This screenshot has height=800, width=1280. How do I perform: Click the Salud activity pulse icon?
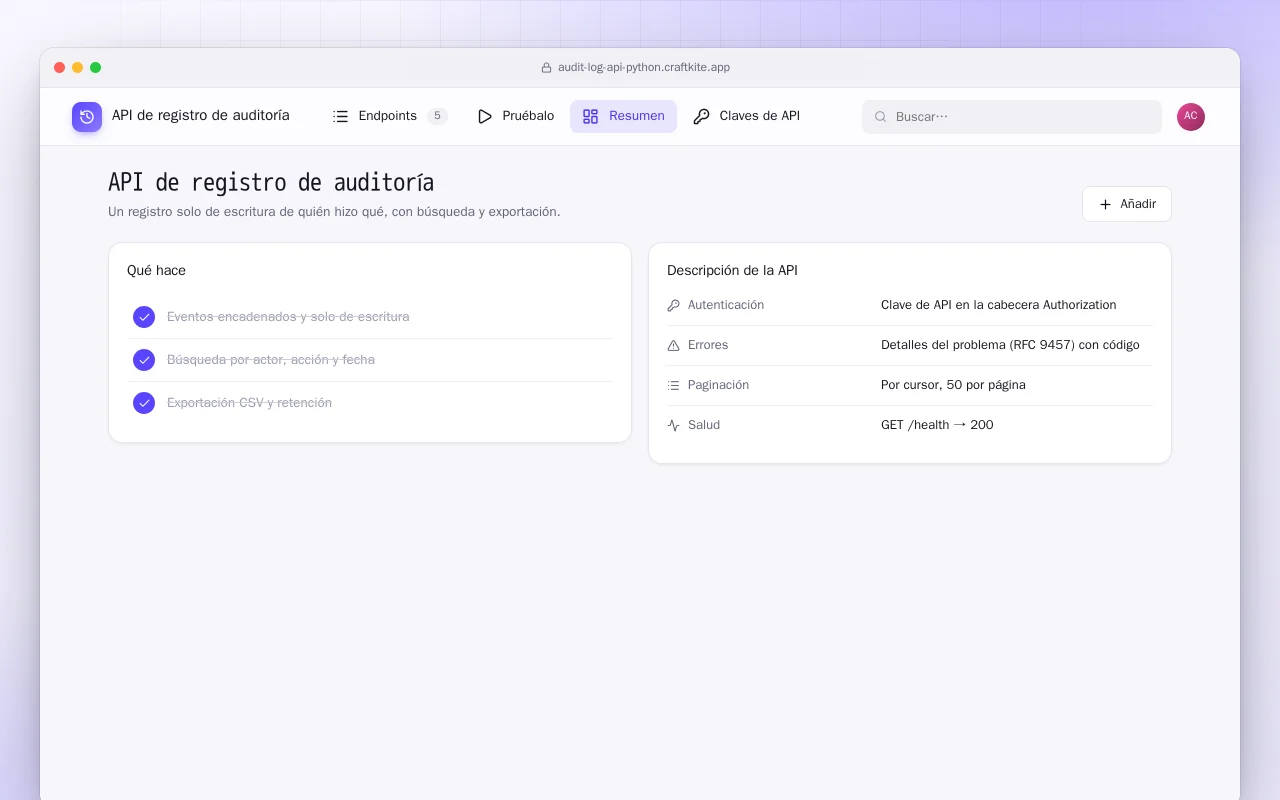[x=673, y=425]
